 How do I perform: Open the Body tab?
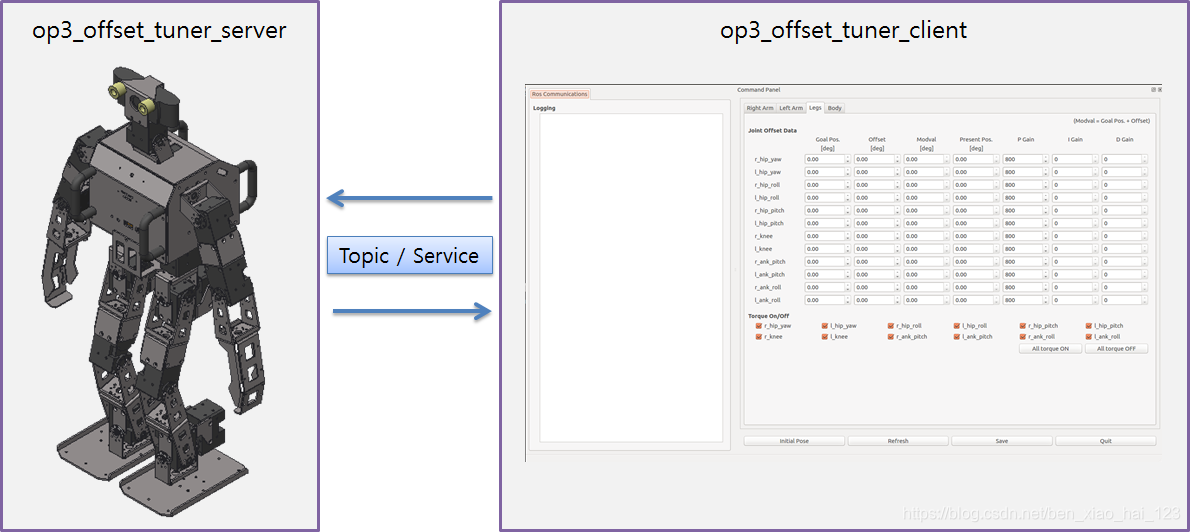pos(835,108)
